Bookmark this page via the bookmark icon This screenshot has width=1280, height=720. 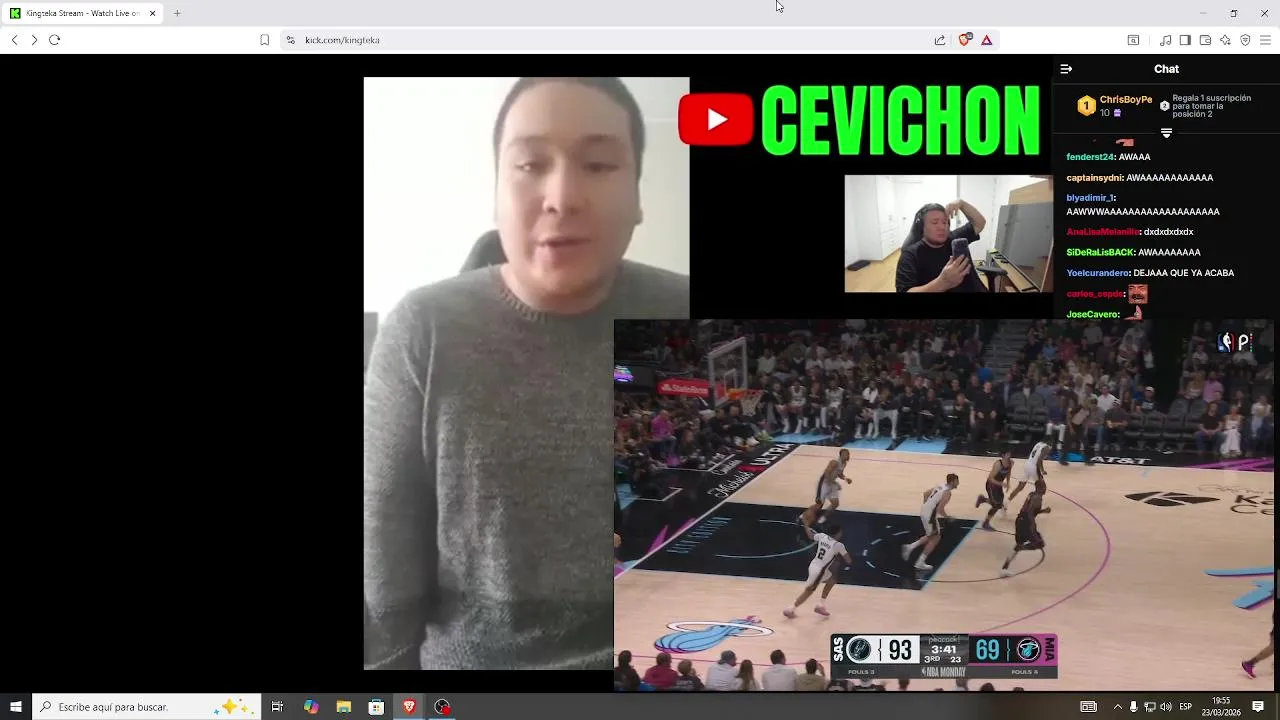pos(264,40)
